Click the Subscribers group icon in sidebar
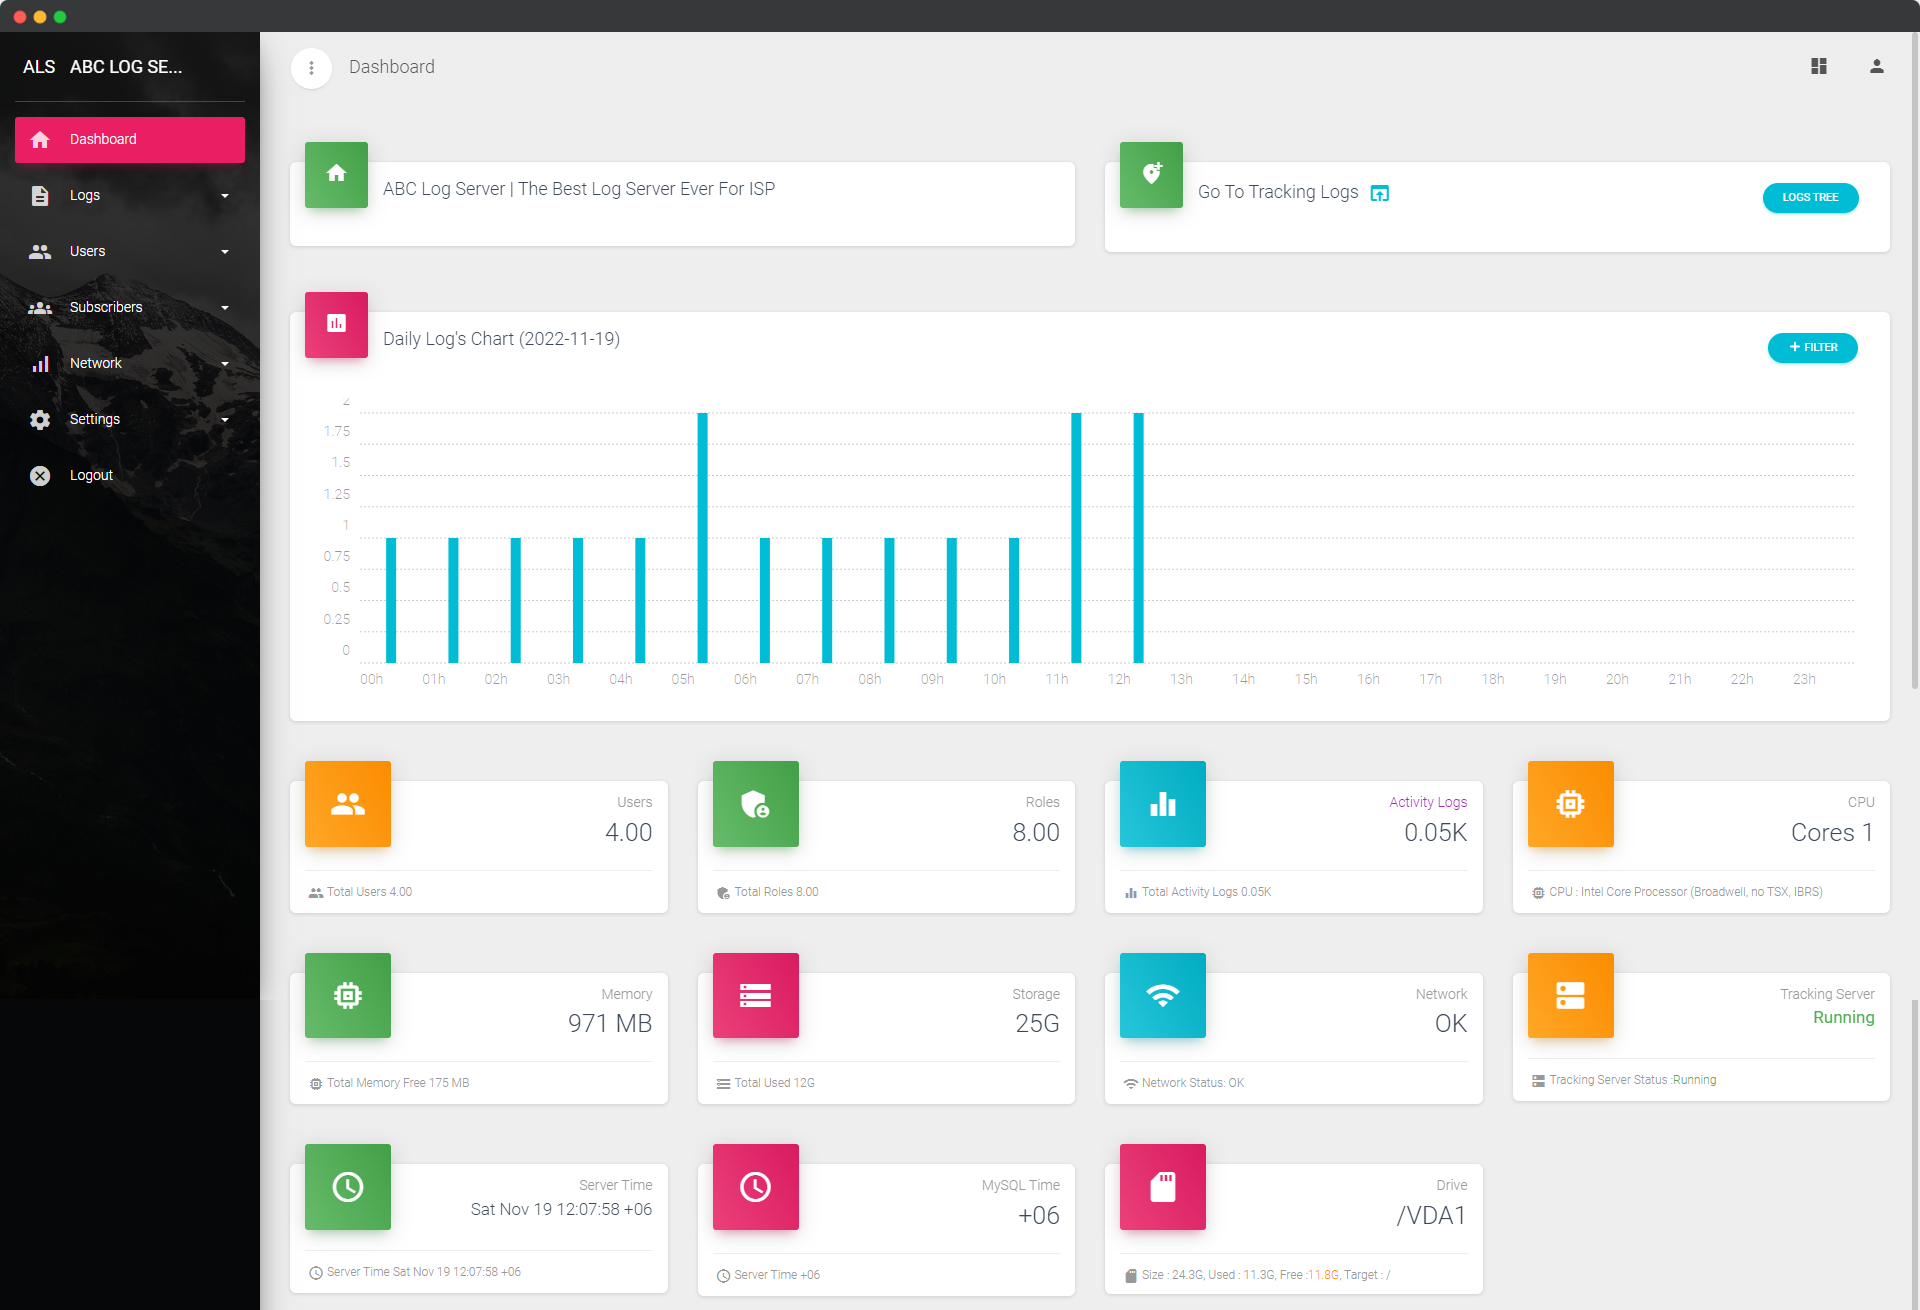 [x=40, y=308]
